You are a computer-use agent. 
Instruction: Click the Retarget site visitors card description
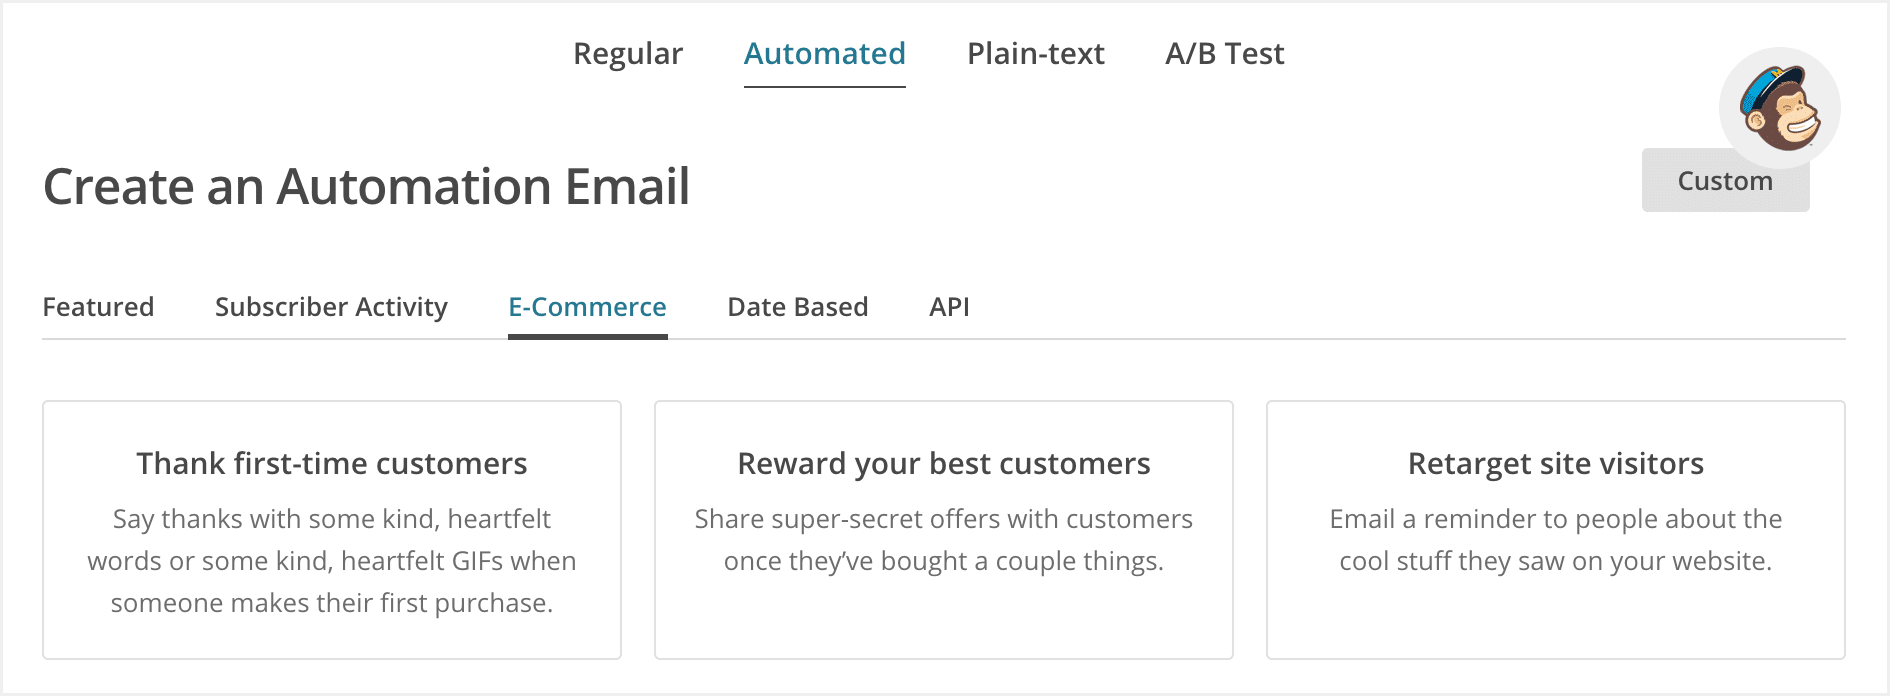pos(1555,540)
